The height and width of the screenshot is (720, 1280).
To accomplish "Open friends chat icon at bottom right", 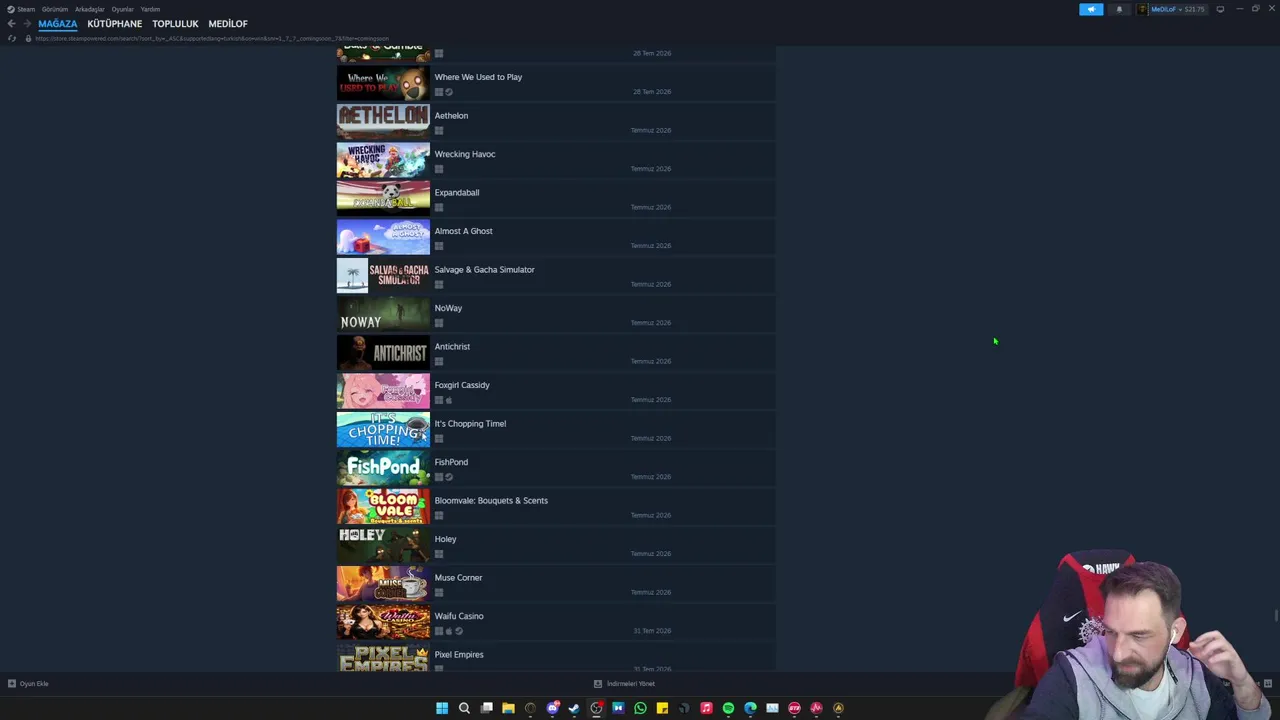I will coord(1267,684).
